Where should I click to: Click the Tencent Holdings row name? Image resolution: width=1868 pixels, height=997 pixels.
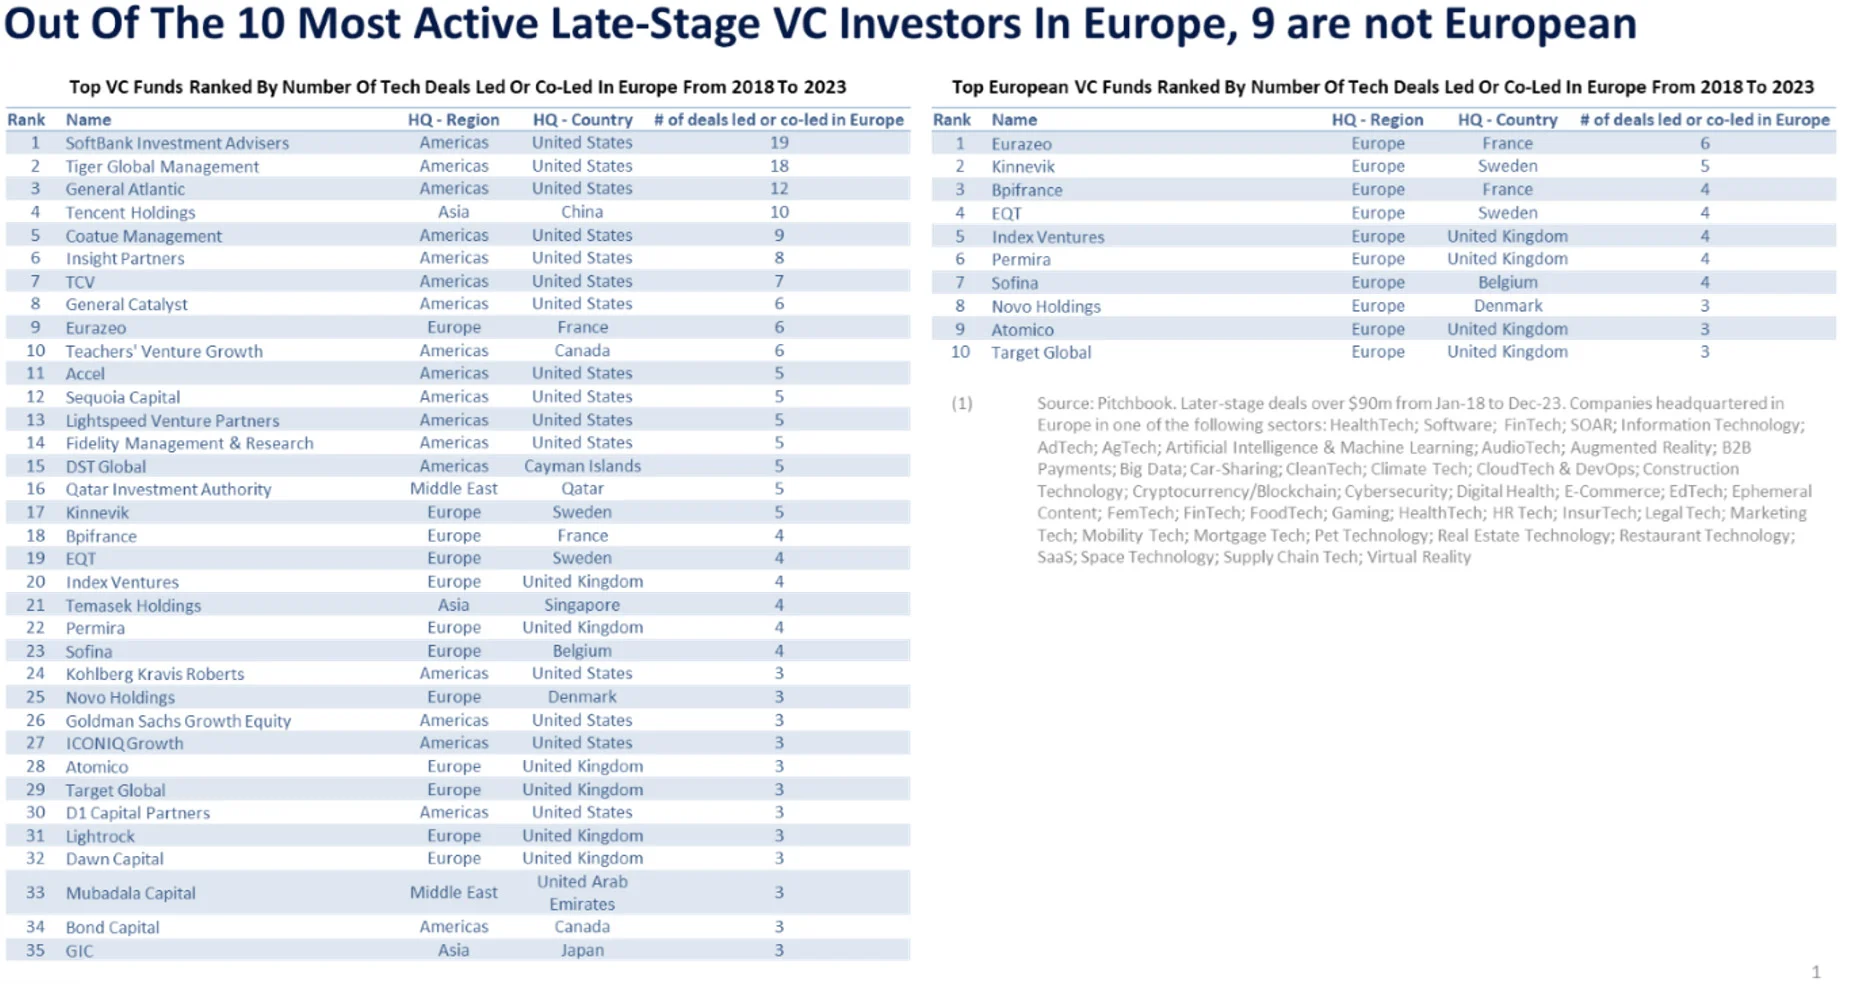(130, 212)
